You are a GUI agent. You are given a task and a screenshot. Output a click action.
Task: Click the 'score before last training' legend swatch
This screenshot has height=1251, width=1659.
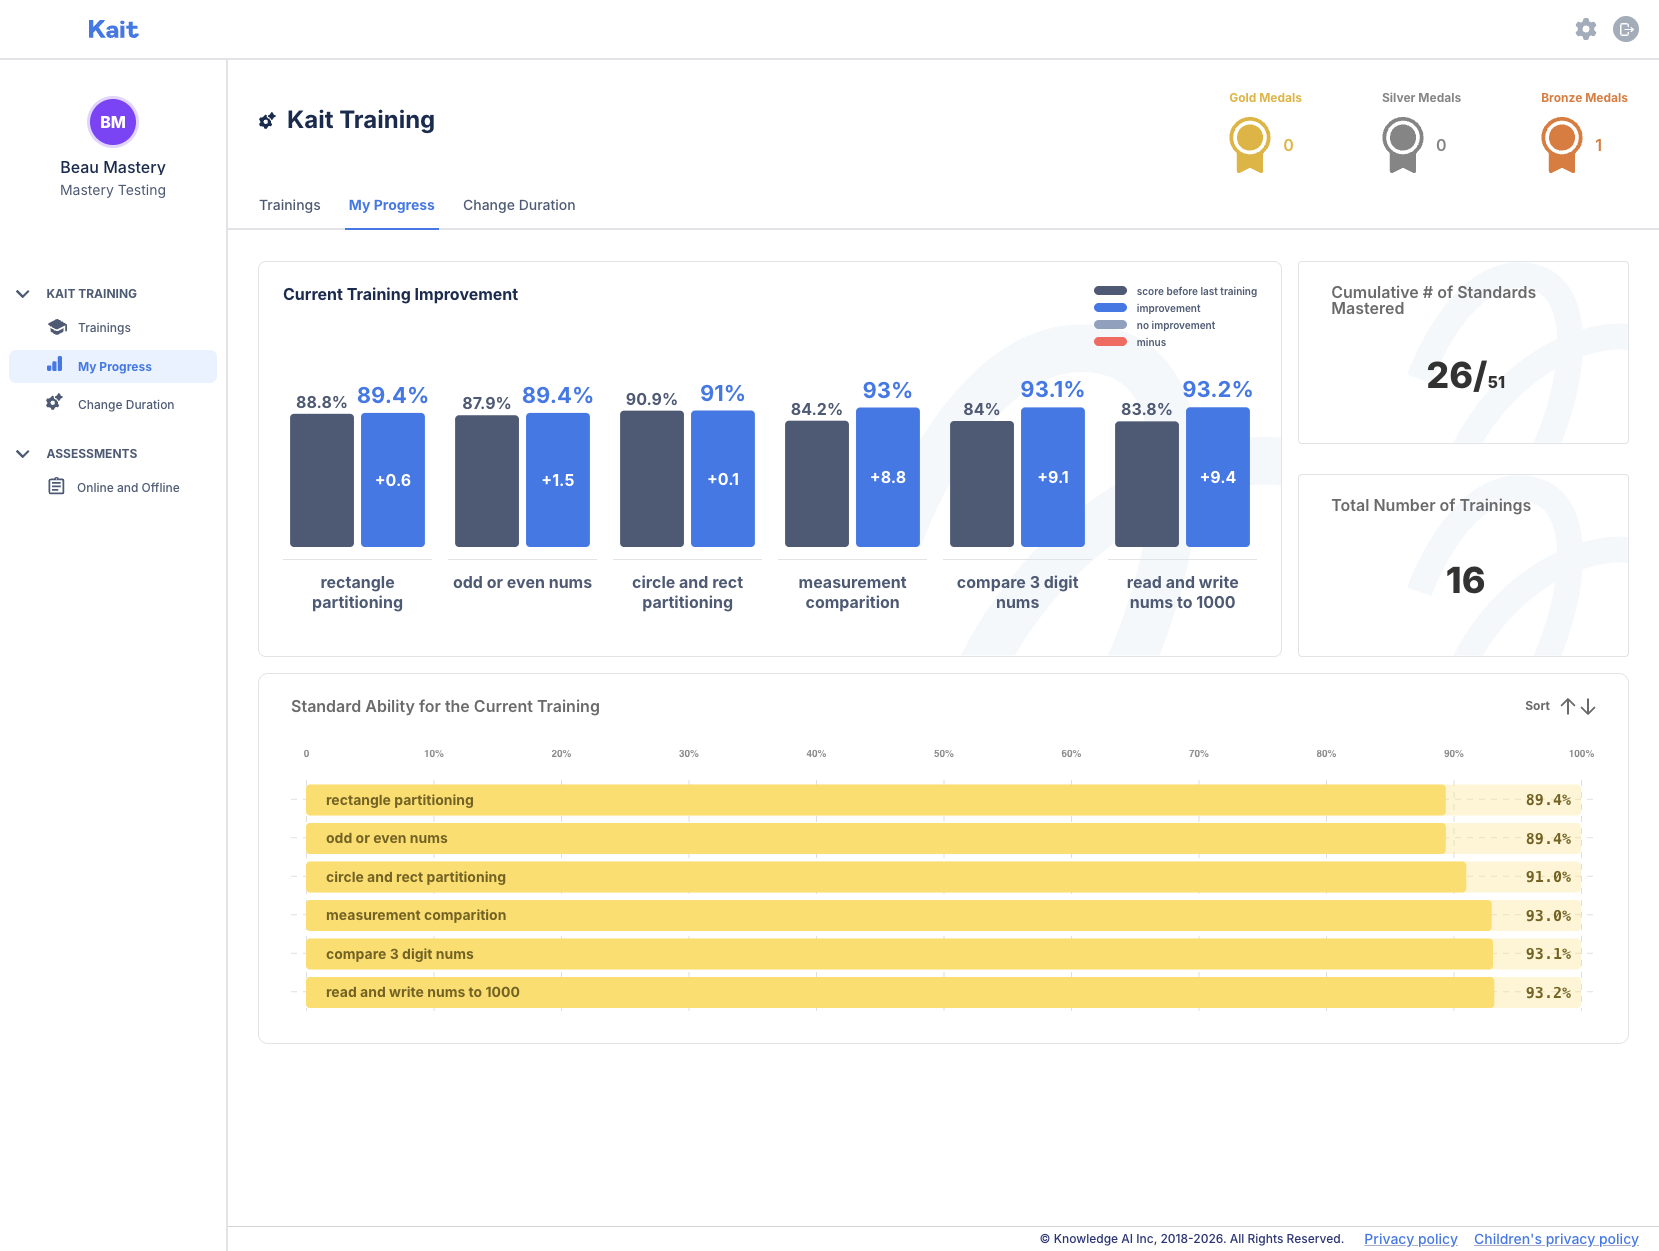click(1110, 291)
